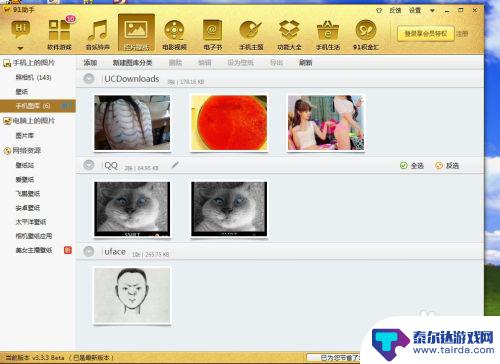Click the red badge beside 美女主播壁纸
500x364 pixels.
68,250
